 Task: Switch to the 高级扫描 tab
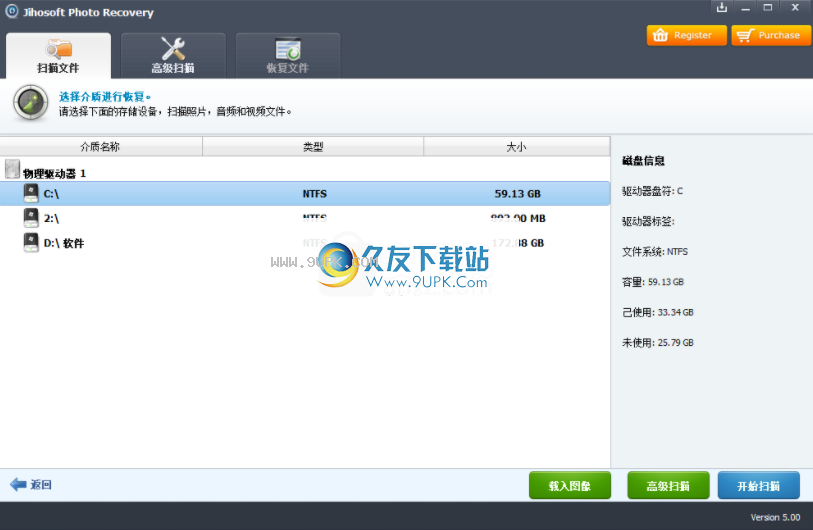(173, 55)
